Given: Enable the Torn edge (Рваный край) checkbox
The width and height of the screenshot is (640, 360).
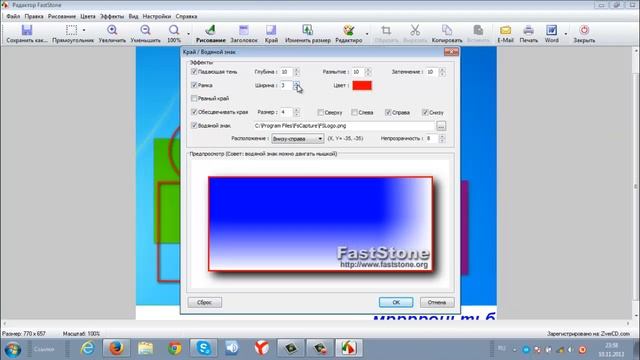Looking at the screenshot, I should [x=194, y=98].
